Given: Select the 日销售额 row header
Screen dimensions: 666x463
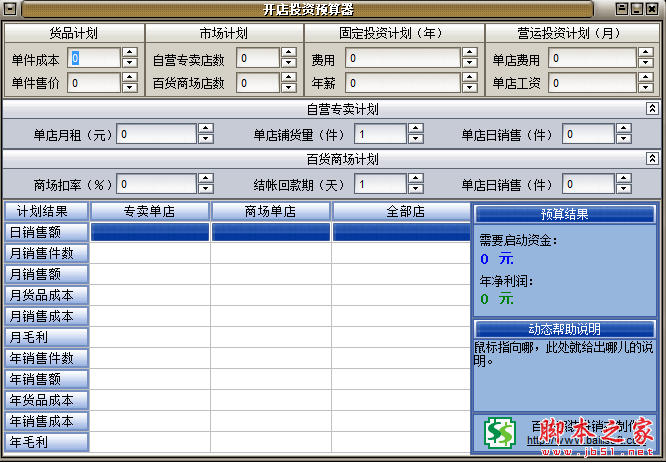Looking at the screenshot, I should 46,232.
